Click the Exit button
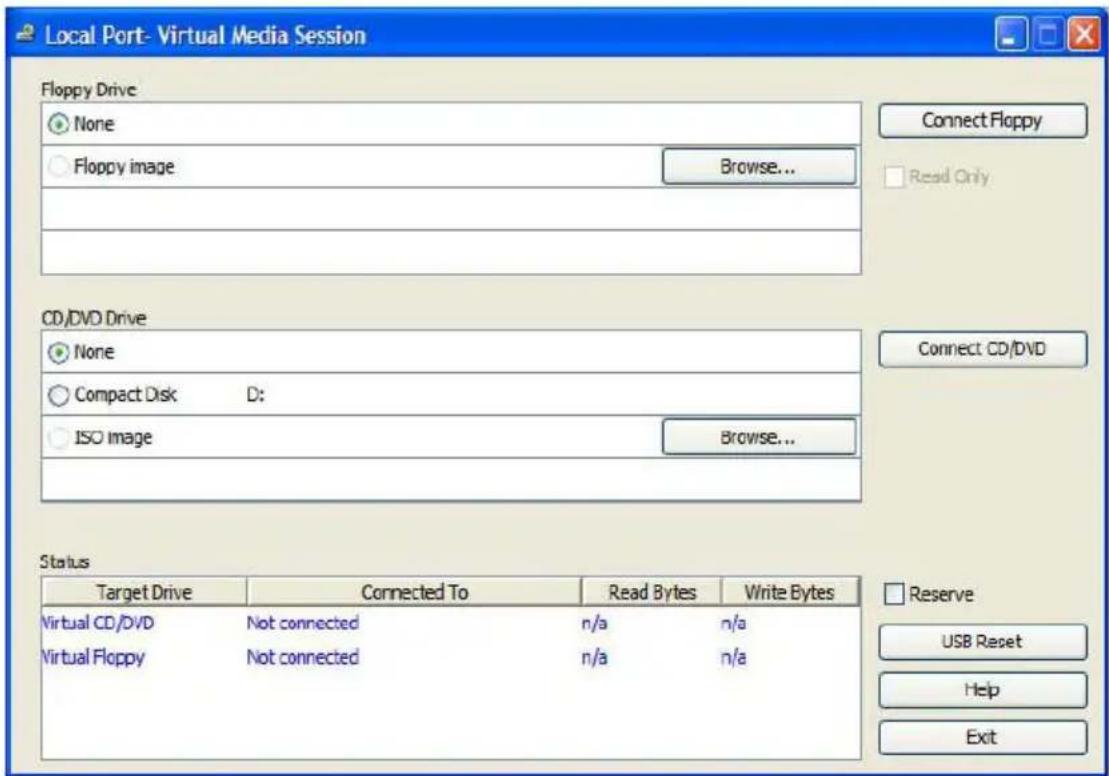The height and width of the screenshot is (776, 1109). coord(982,738)
